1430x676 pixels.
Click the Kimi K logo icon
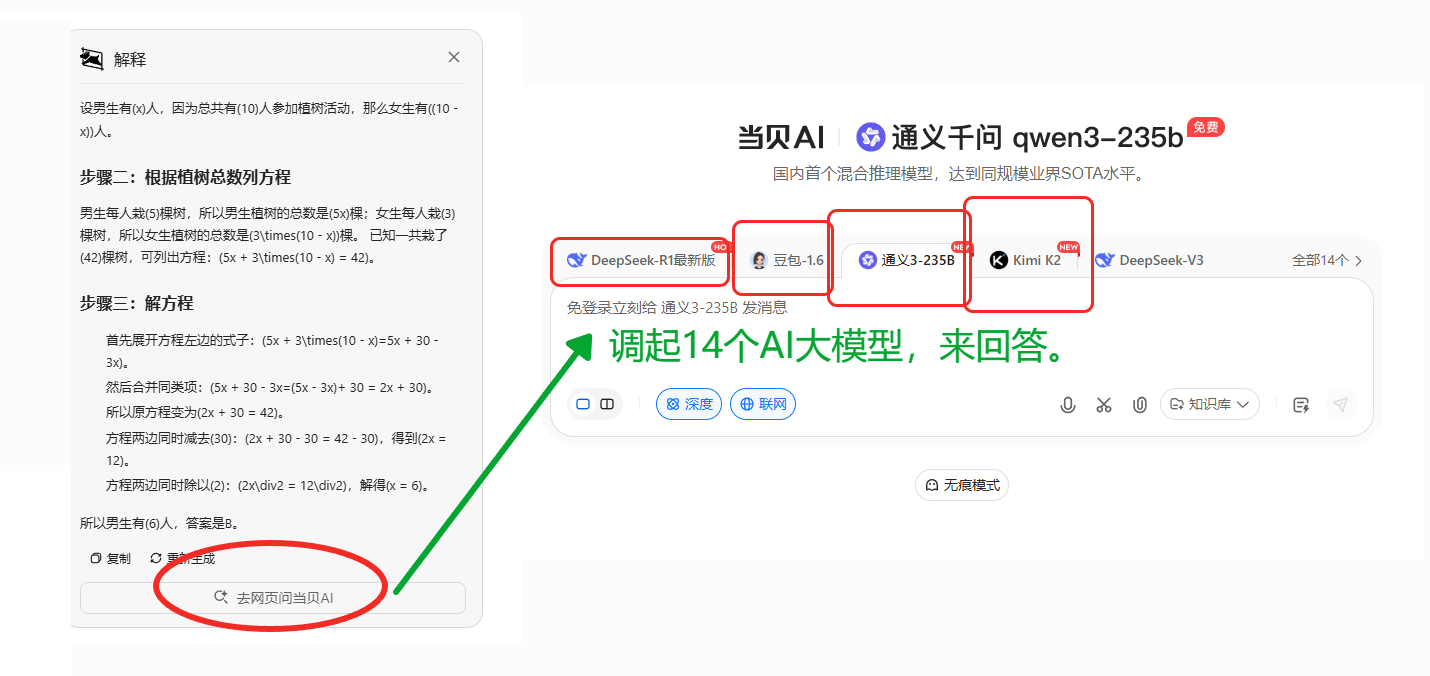(998, 260)
